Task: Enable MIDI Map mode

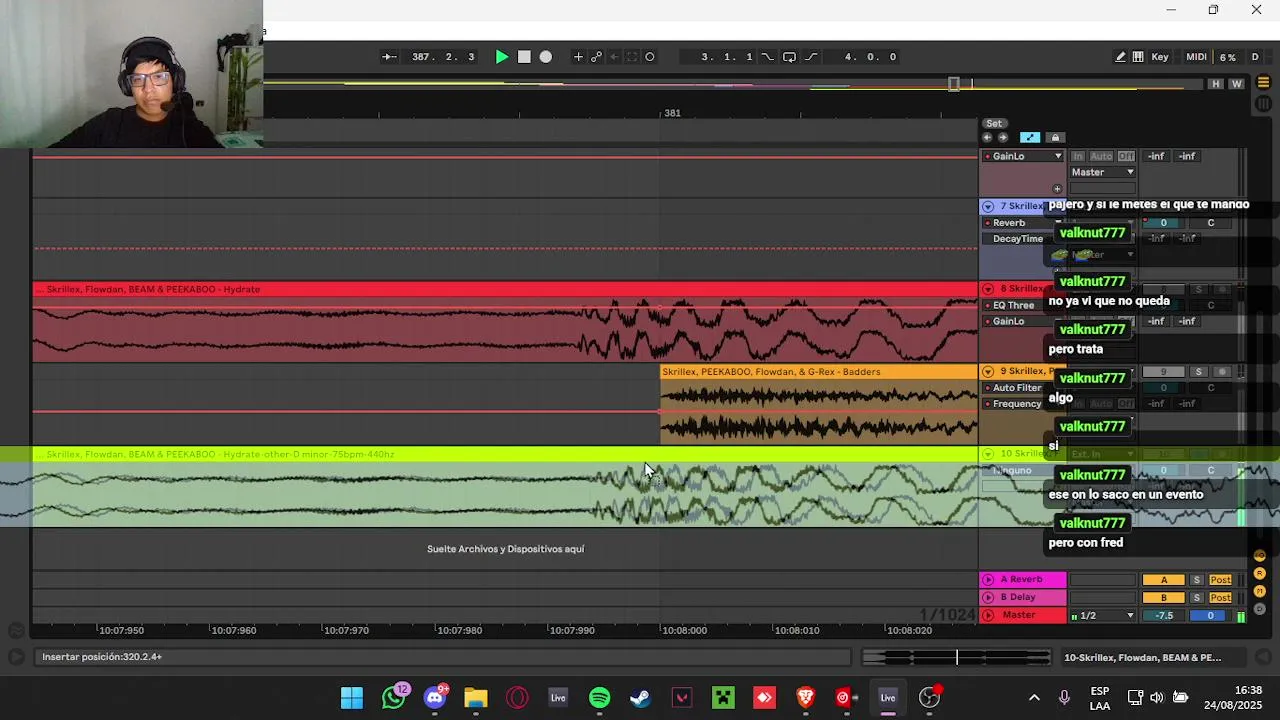Action: (x=1196, y=57)
